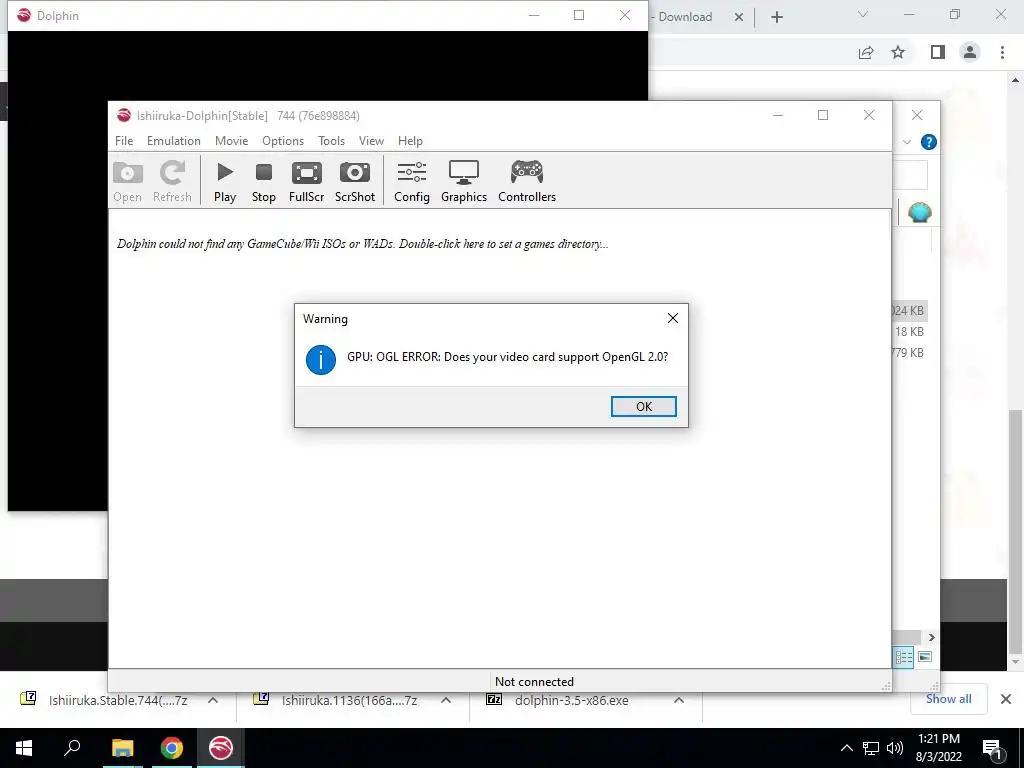Open the Config settings icon

(411, 181)
